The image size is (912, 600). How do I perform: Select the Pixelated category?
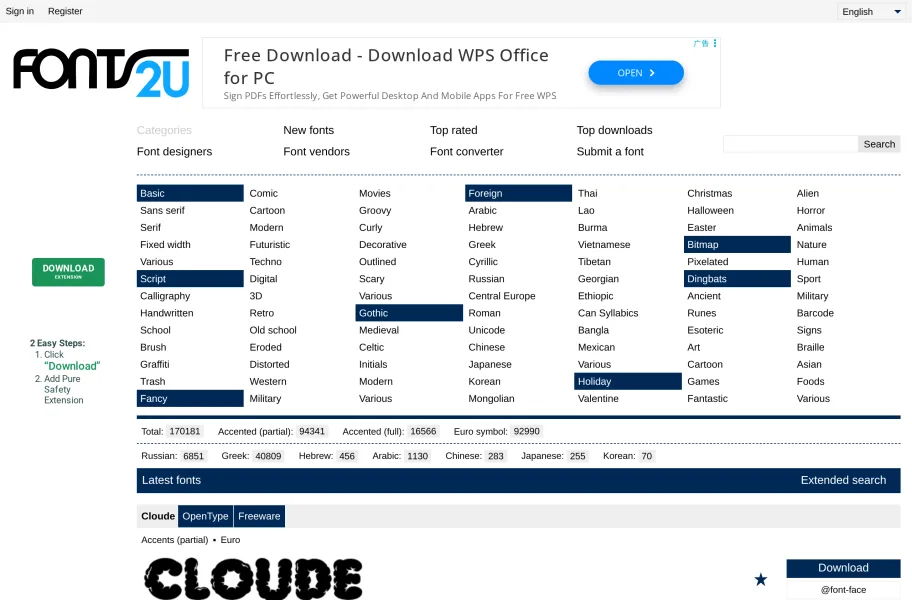(708, 262)
